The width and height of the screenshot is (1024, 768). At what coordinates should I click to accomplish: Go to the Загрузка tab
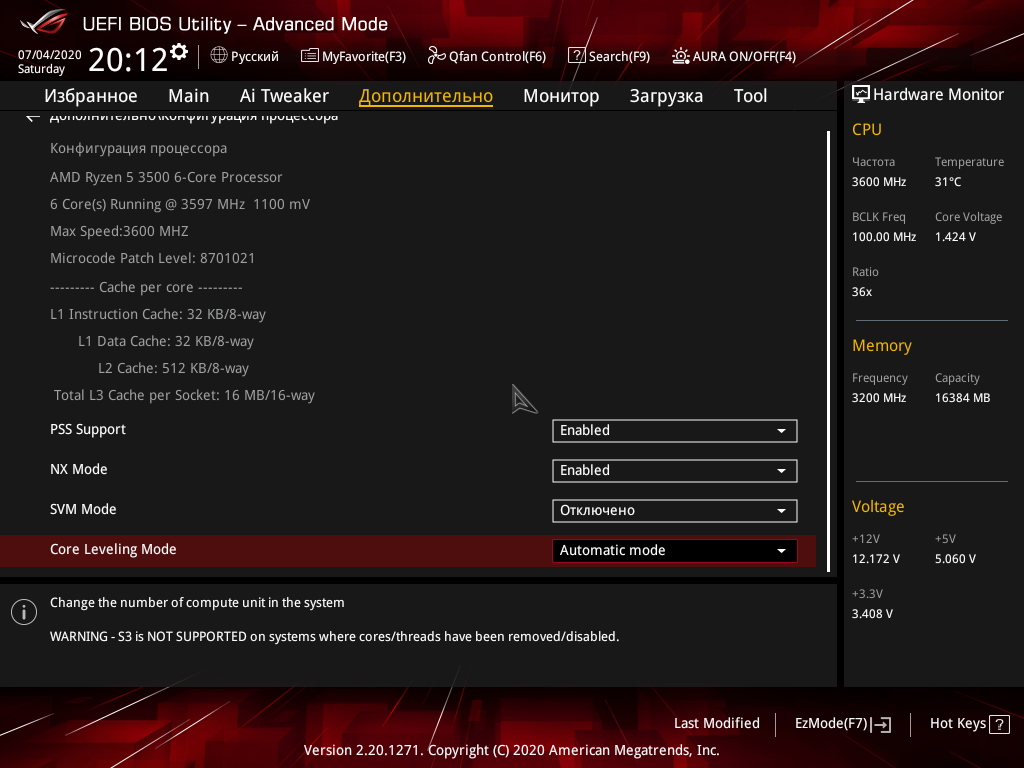pyautogui.click(x=666, y=96)
